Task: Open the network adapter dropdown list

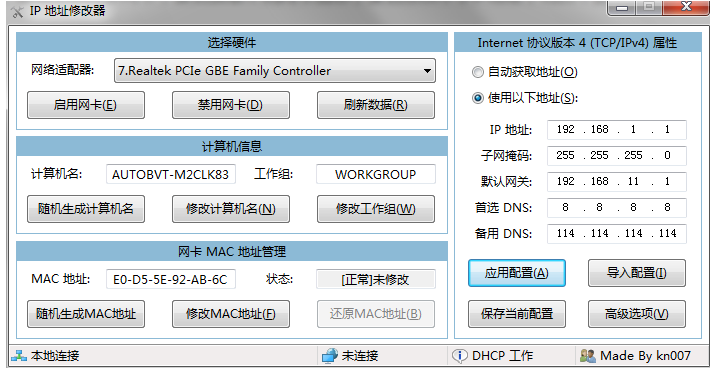Action: [275, 71]
